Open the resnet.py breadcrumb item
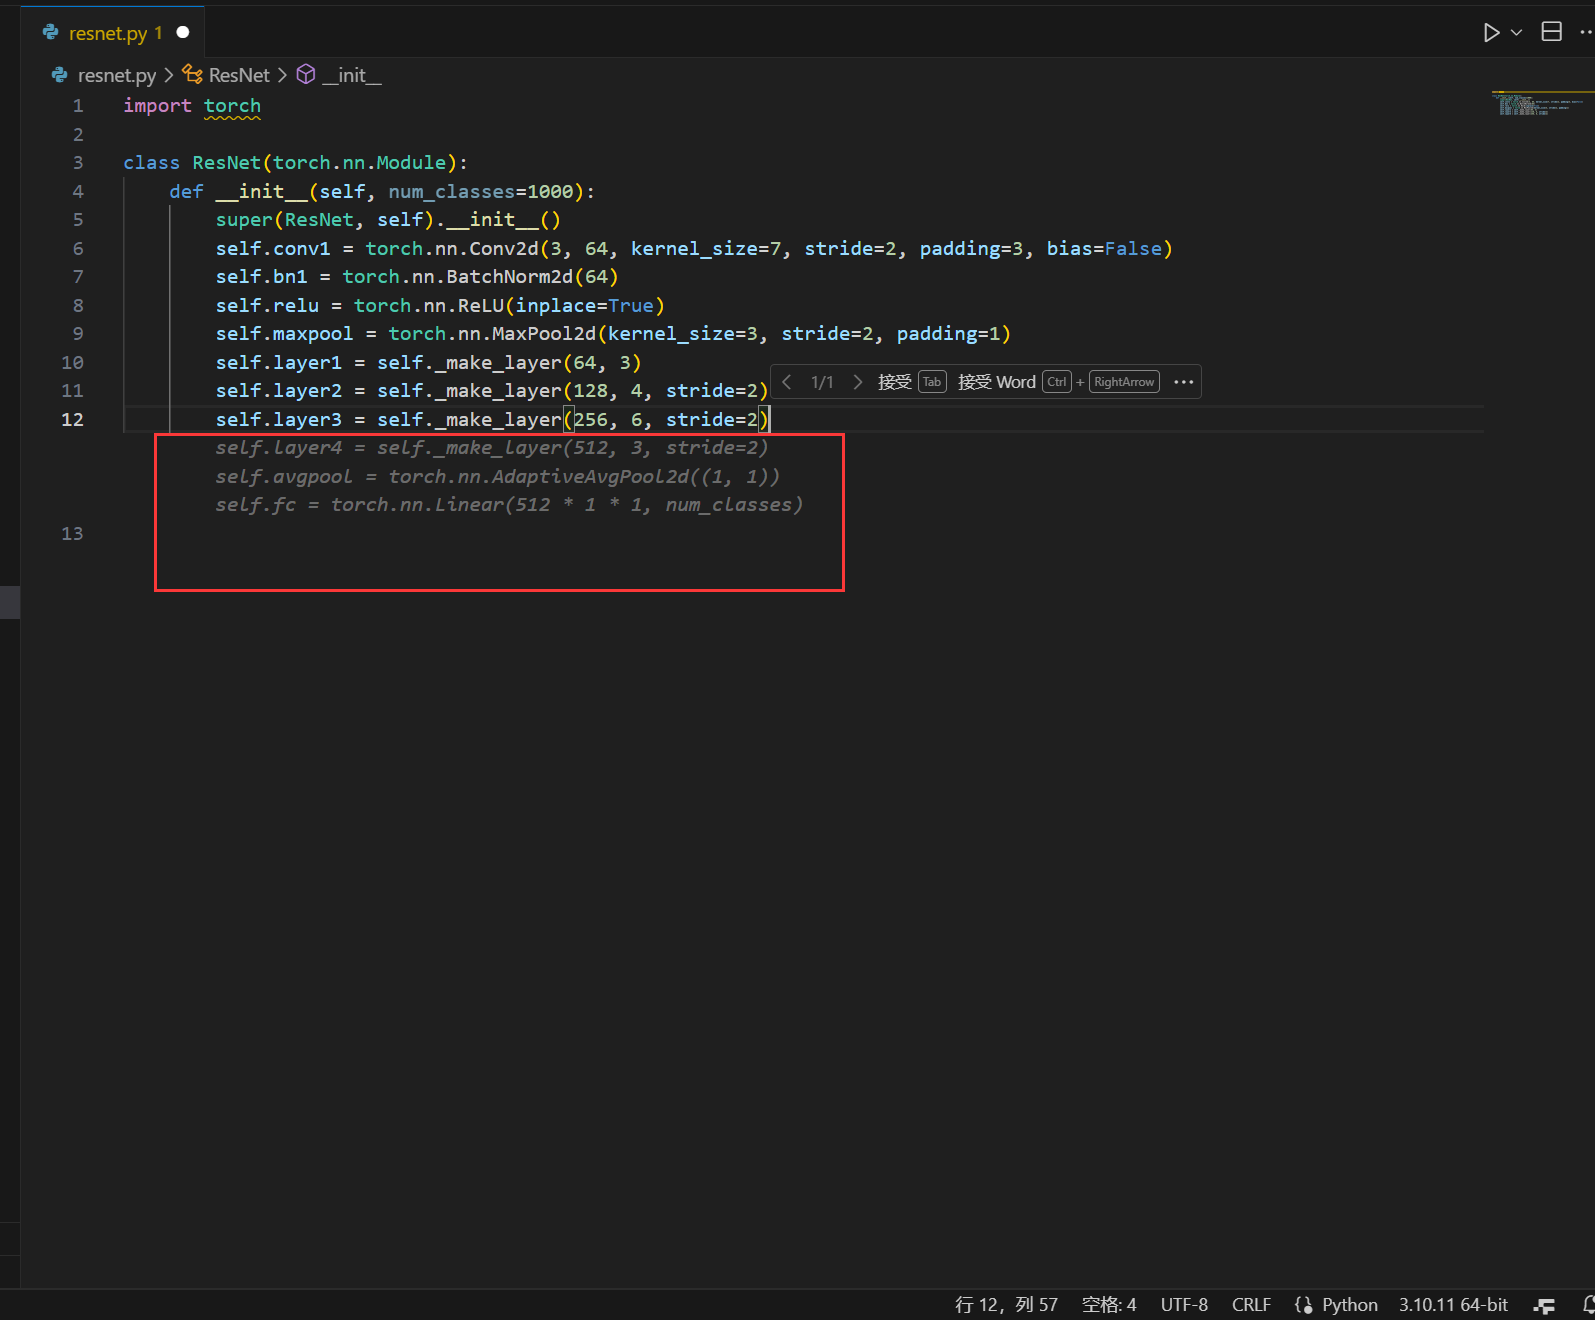Image resolution: width=1595 pixels, height=1320 pixels. pos(116,75)
